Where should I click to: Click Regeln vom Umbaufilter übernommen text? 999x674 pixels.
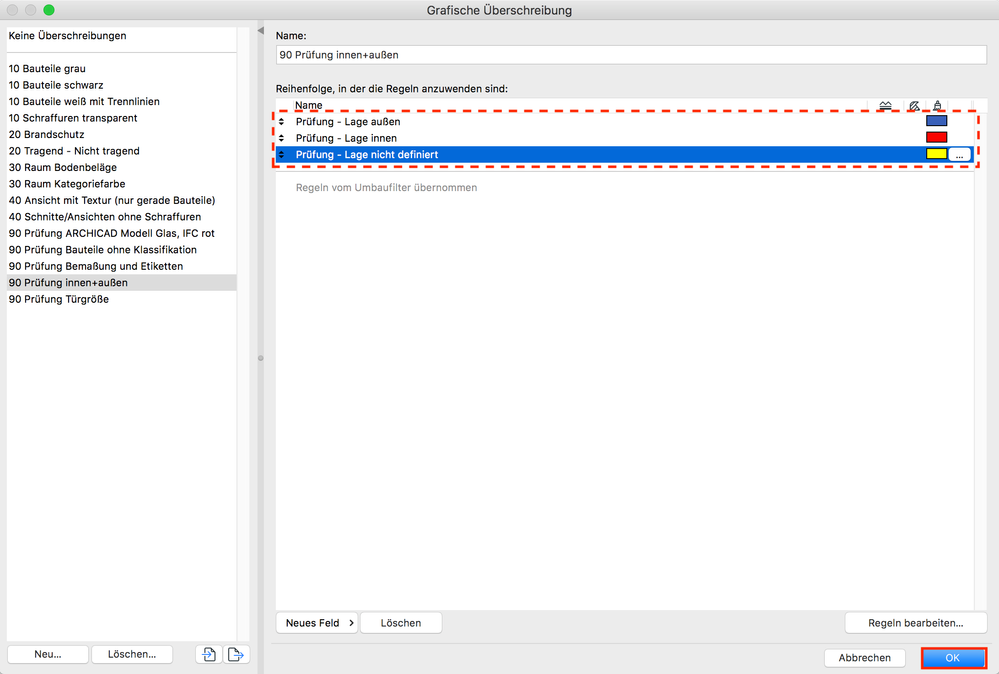386,188
